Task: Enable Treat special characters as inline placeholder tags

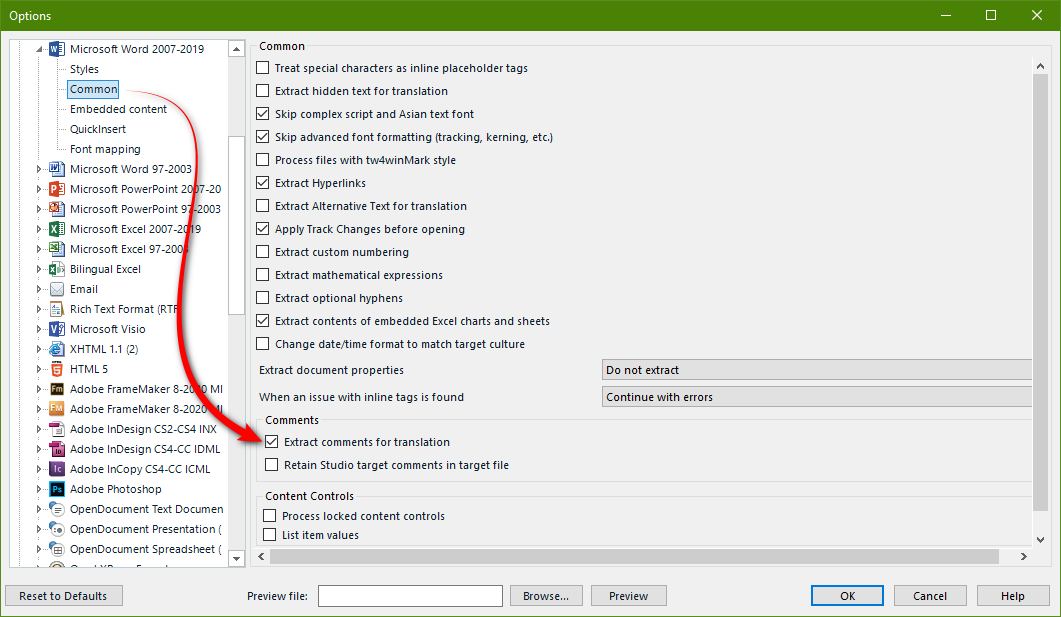Action: (263, 68)
